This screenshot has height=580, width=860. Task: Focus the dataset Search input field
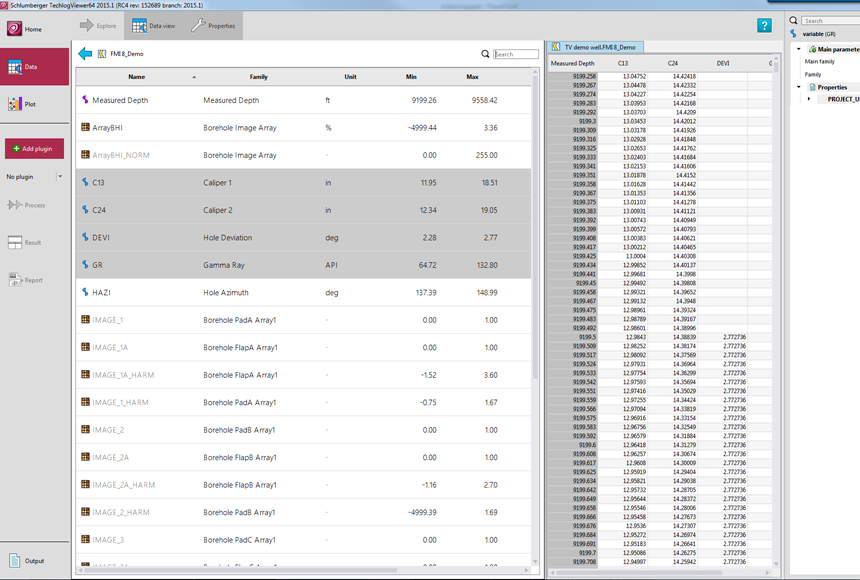pyautogui.click(x=516, y=54)
